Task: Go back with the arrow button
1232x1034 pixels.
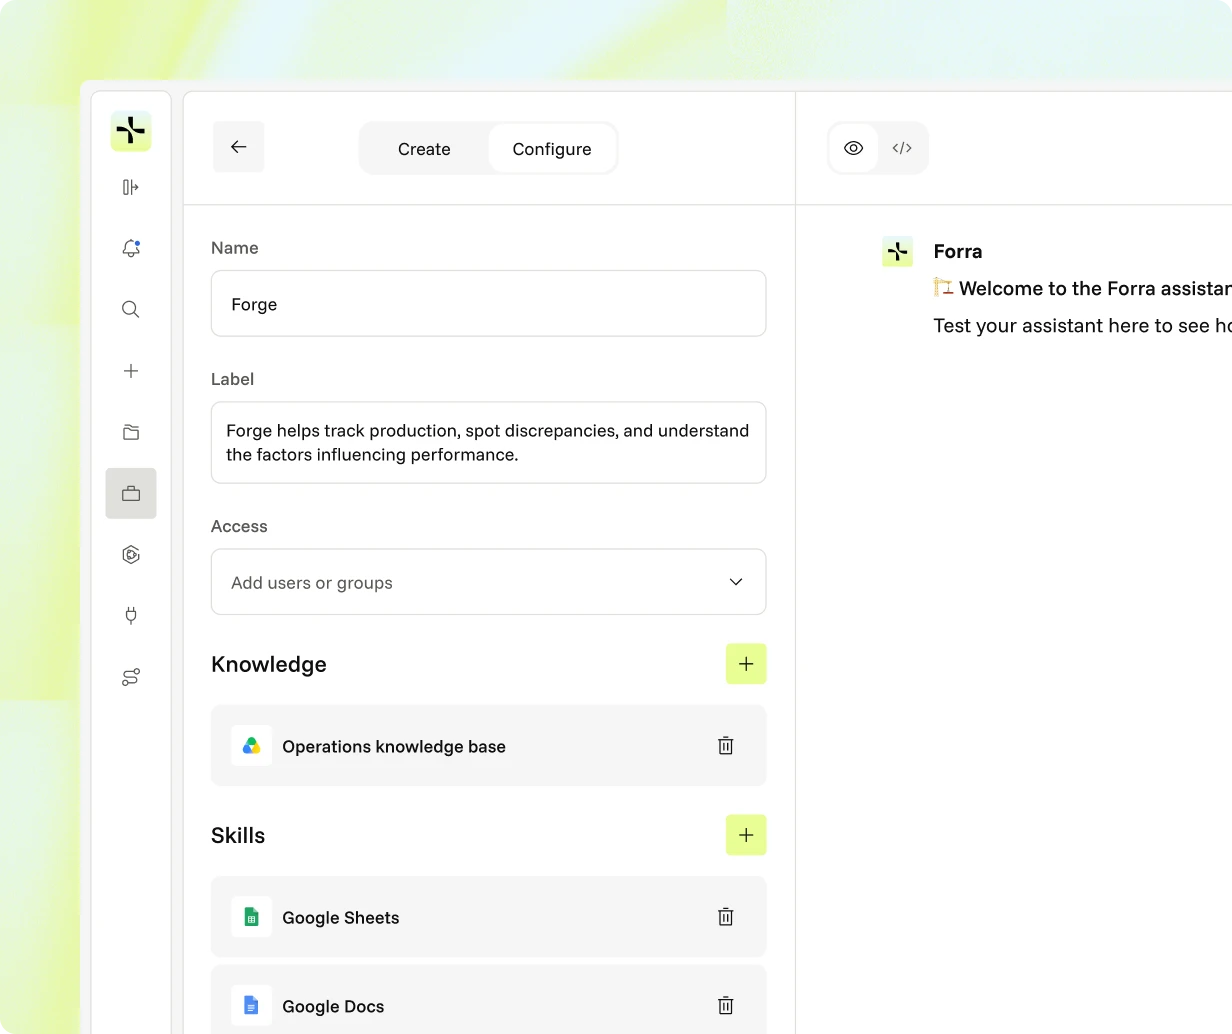Action: tap(238, 147)
